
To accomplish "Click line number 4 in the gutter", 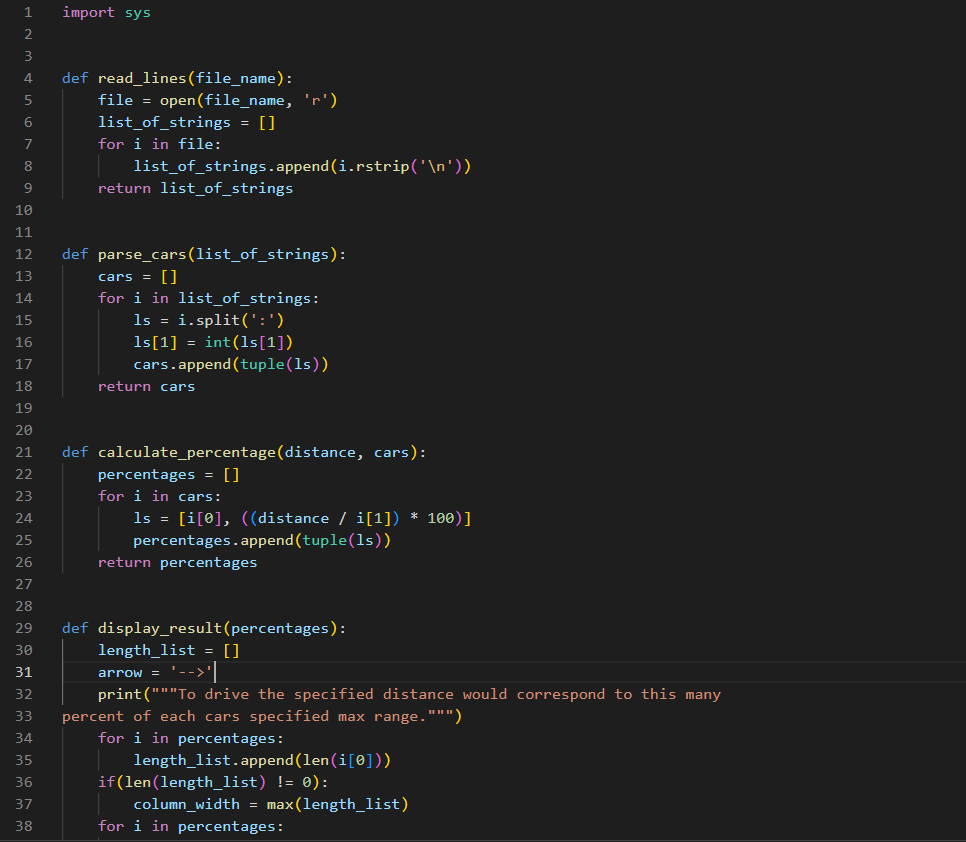I will point(27,78).
